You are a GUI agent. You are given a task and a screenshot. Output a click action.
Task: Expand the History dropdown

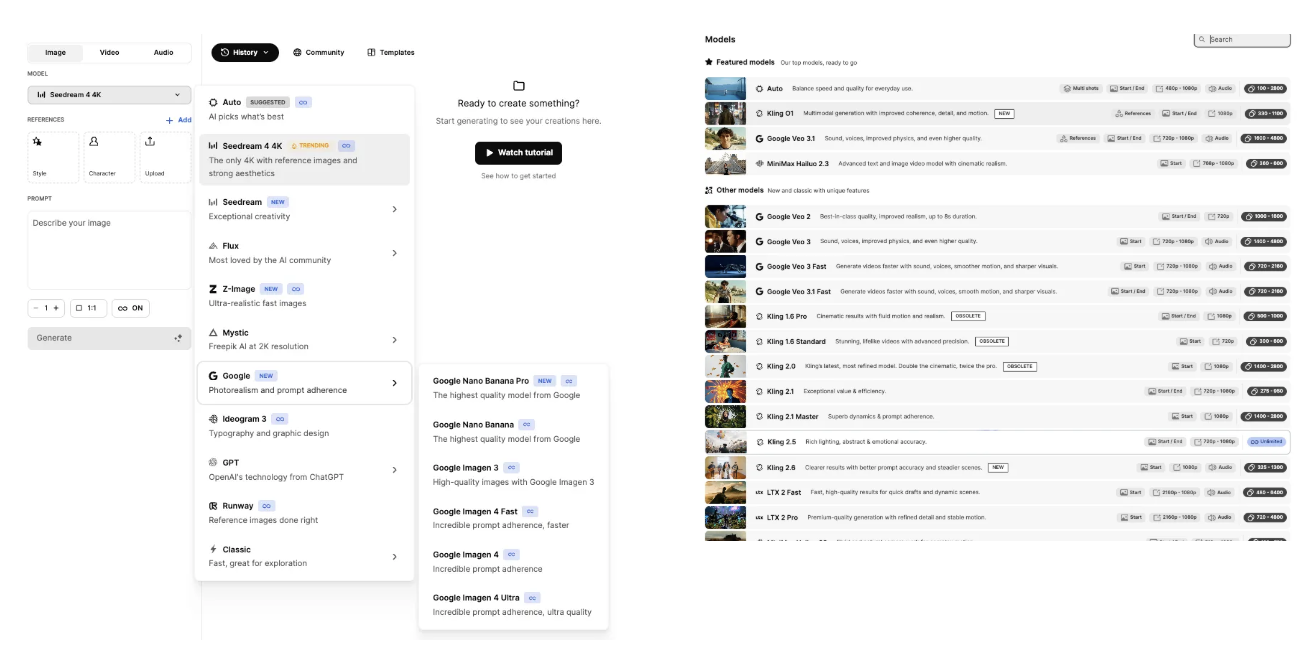tap(245, 52)
